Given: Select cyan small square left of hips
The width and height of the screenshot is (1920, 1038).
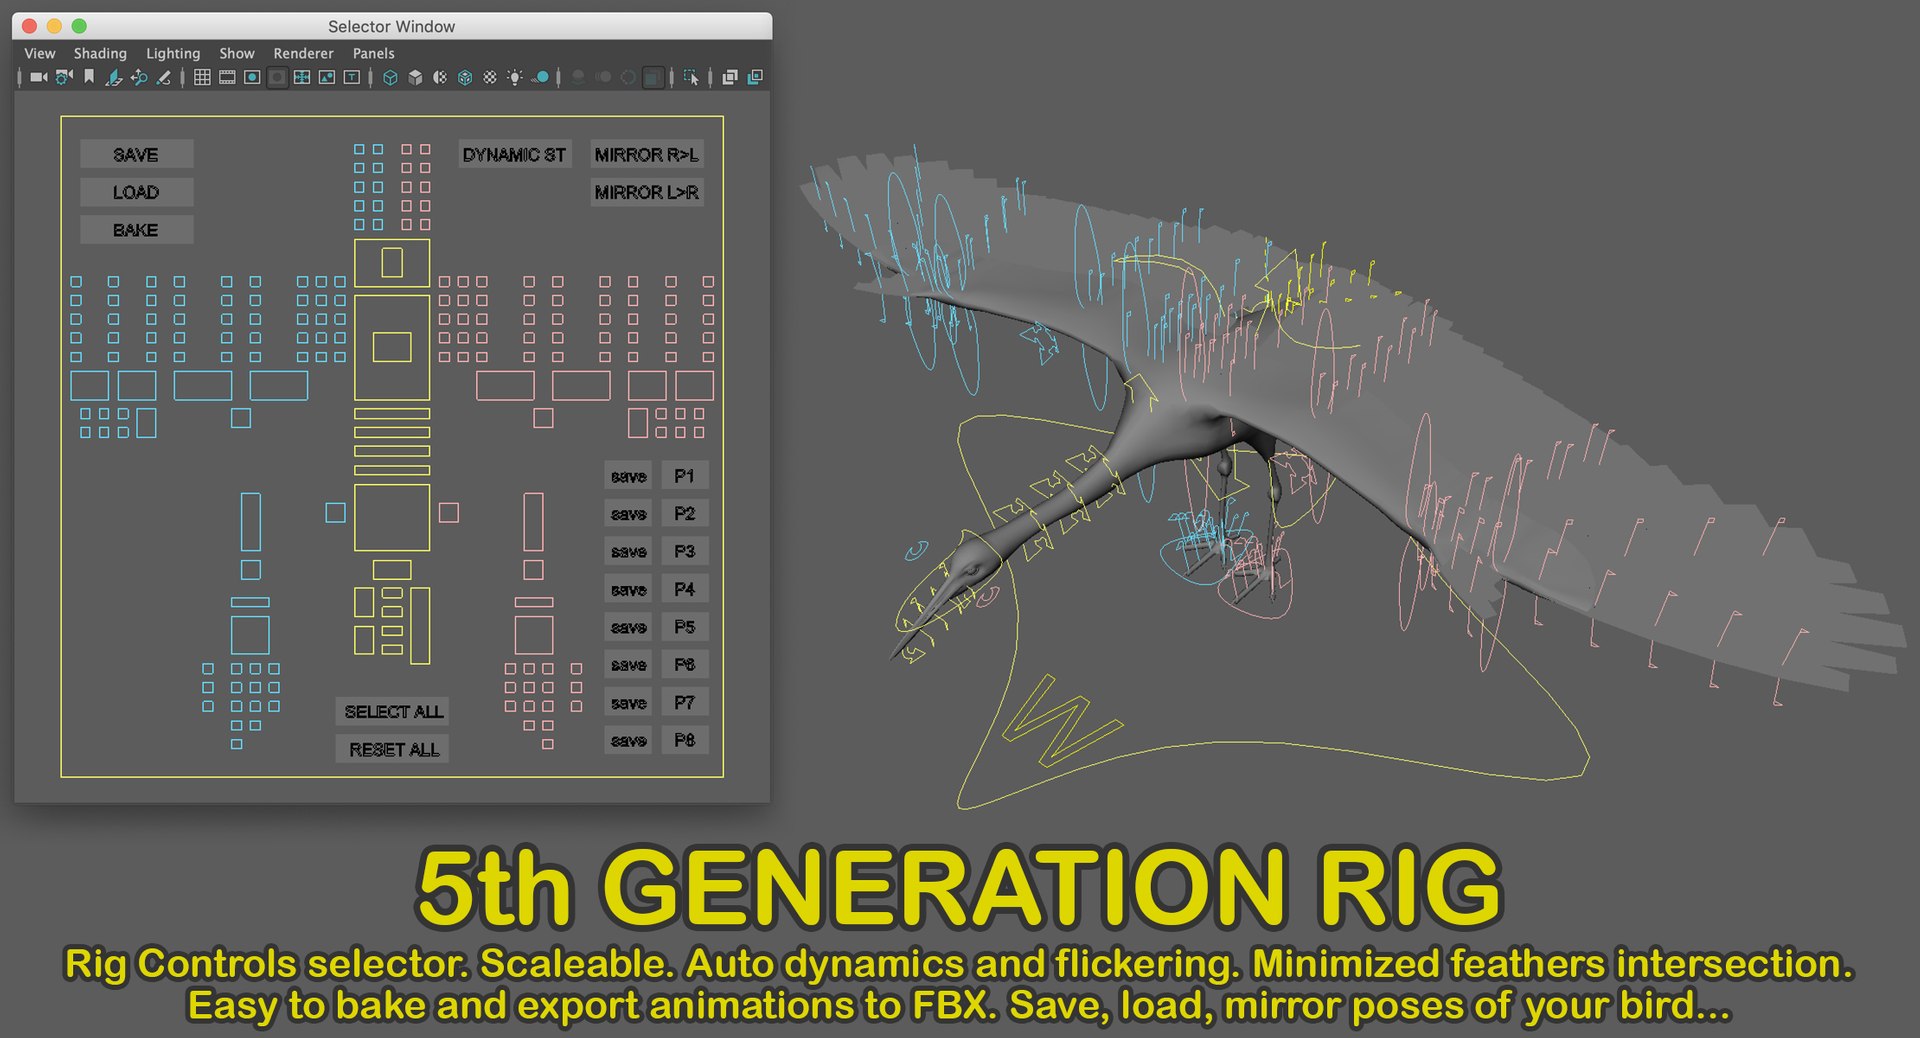Looking at the screenshot, I should click(336, 513).
